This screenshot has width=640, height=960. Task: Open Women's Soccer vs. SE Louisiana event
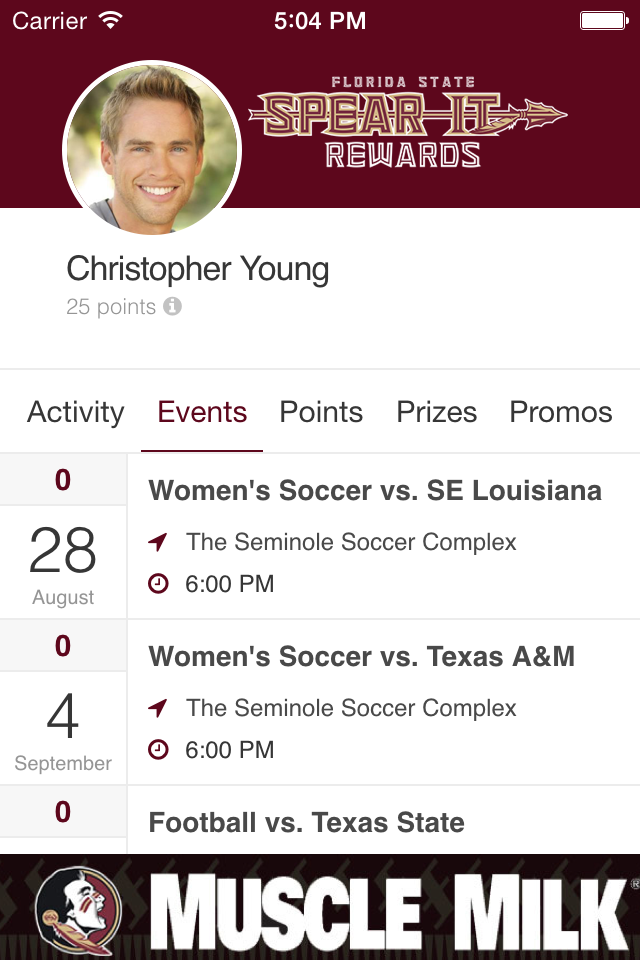pos(383,536)
